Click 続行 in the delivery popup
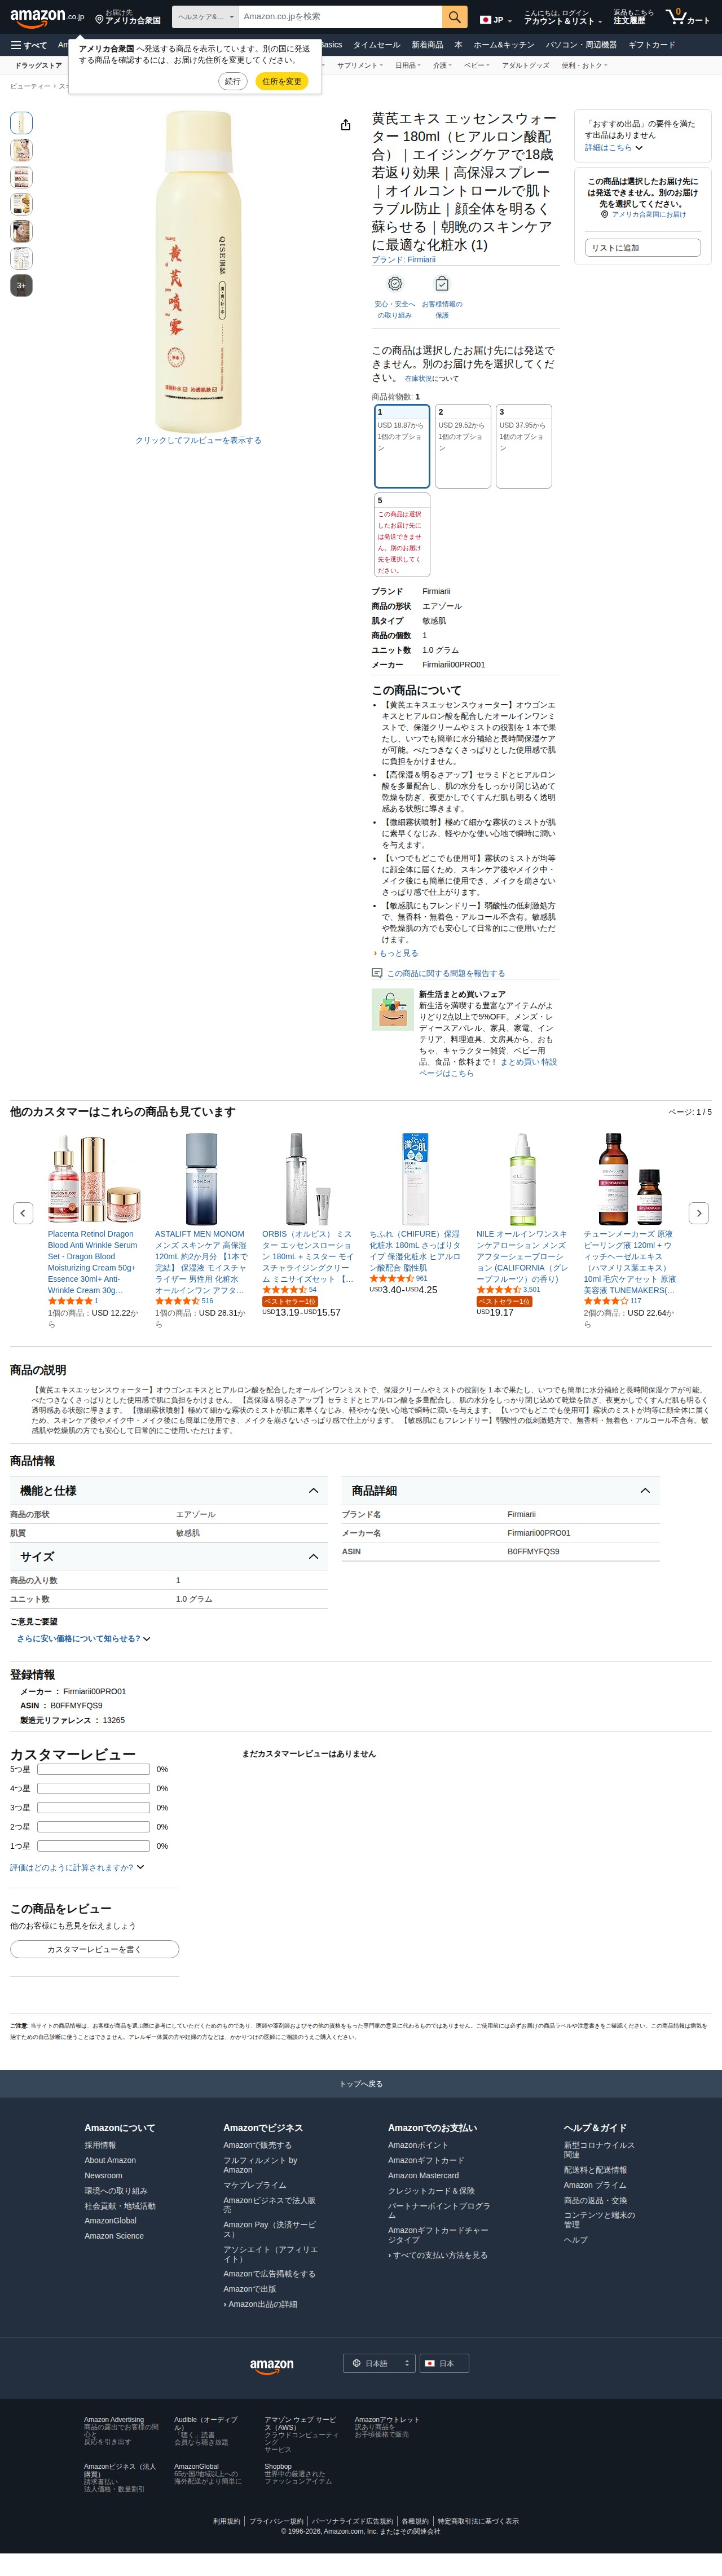Viewport: 722px width, 2576px height. pos(233,81)
